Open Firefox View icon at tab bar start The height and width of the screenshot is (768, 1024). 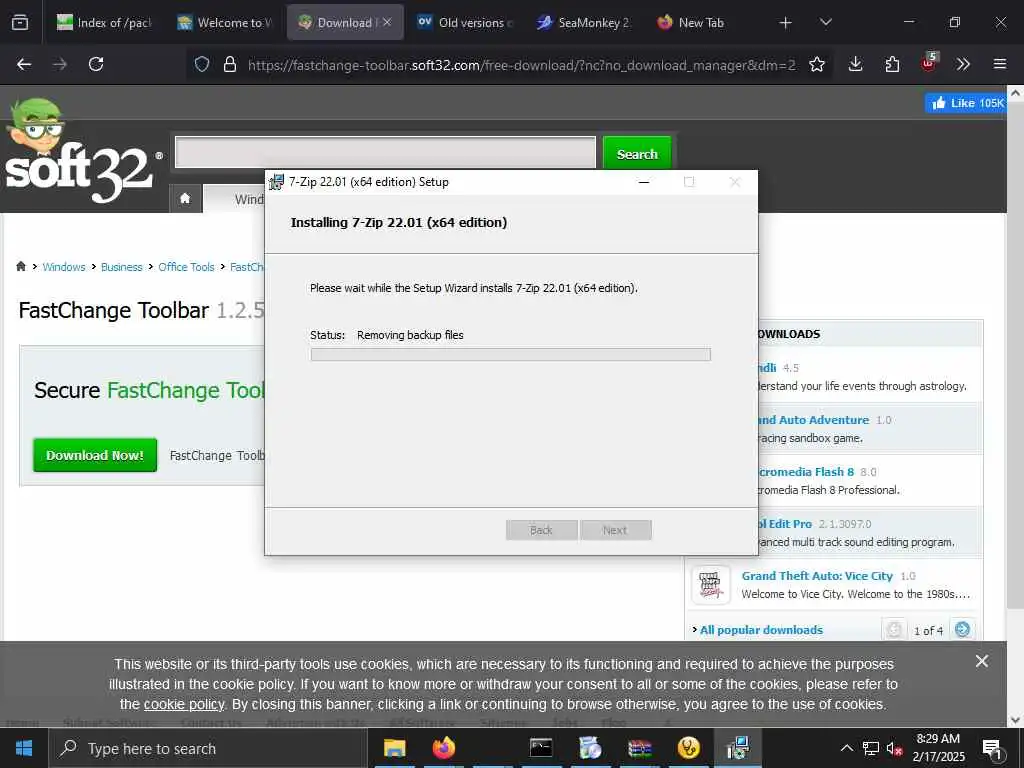pyautogui.click(x=20, y=22)
